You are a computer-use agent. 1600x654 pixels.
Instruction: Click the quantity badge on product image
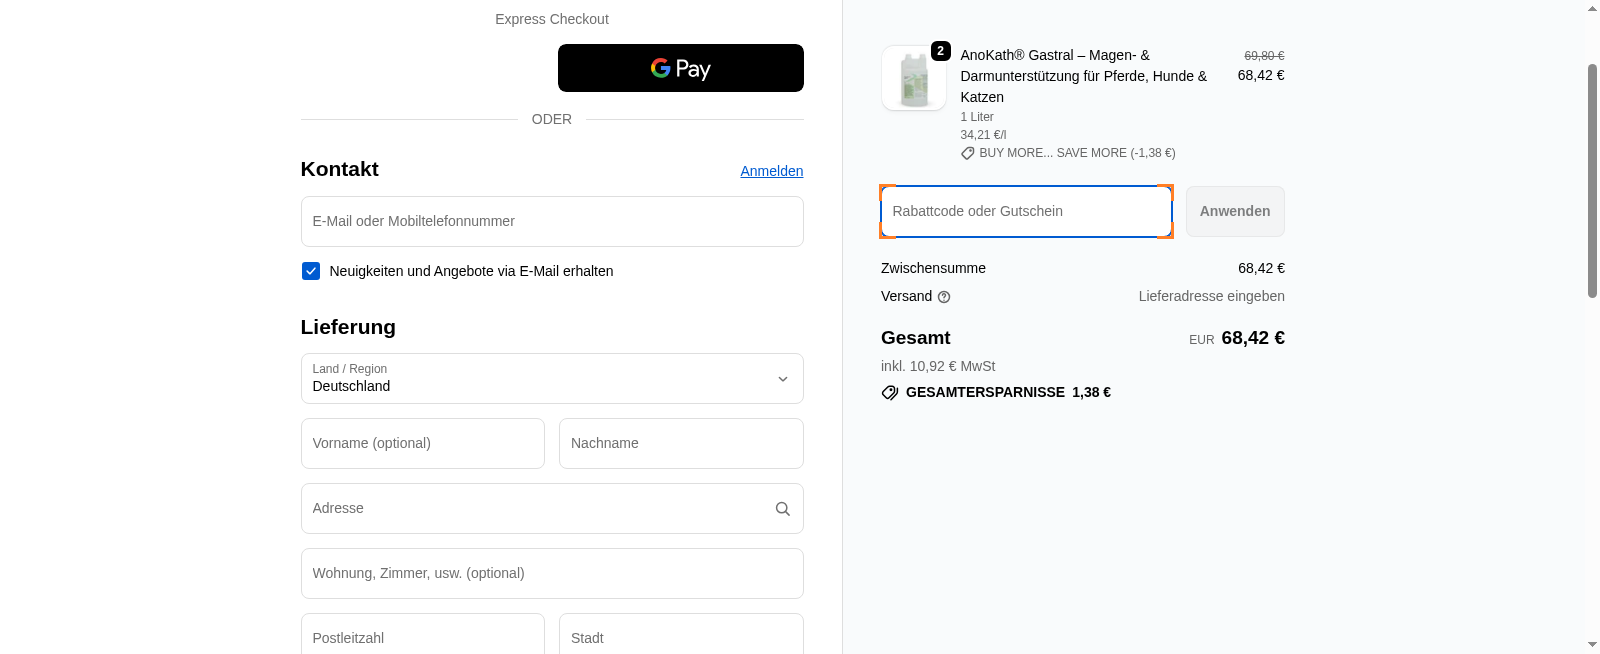pyautogui.click(x=940, y=51)
